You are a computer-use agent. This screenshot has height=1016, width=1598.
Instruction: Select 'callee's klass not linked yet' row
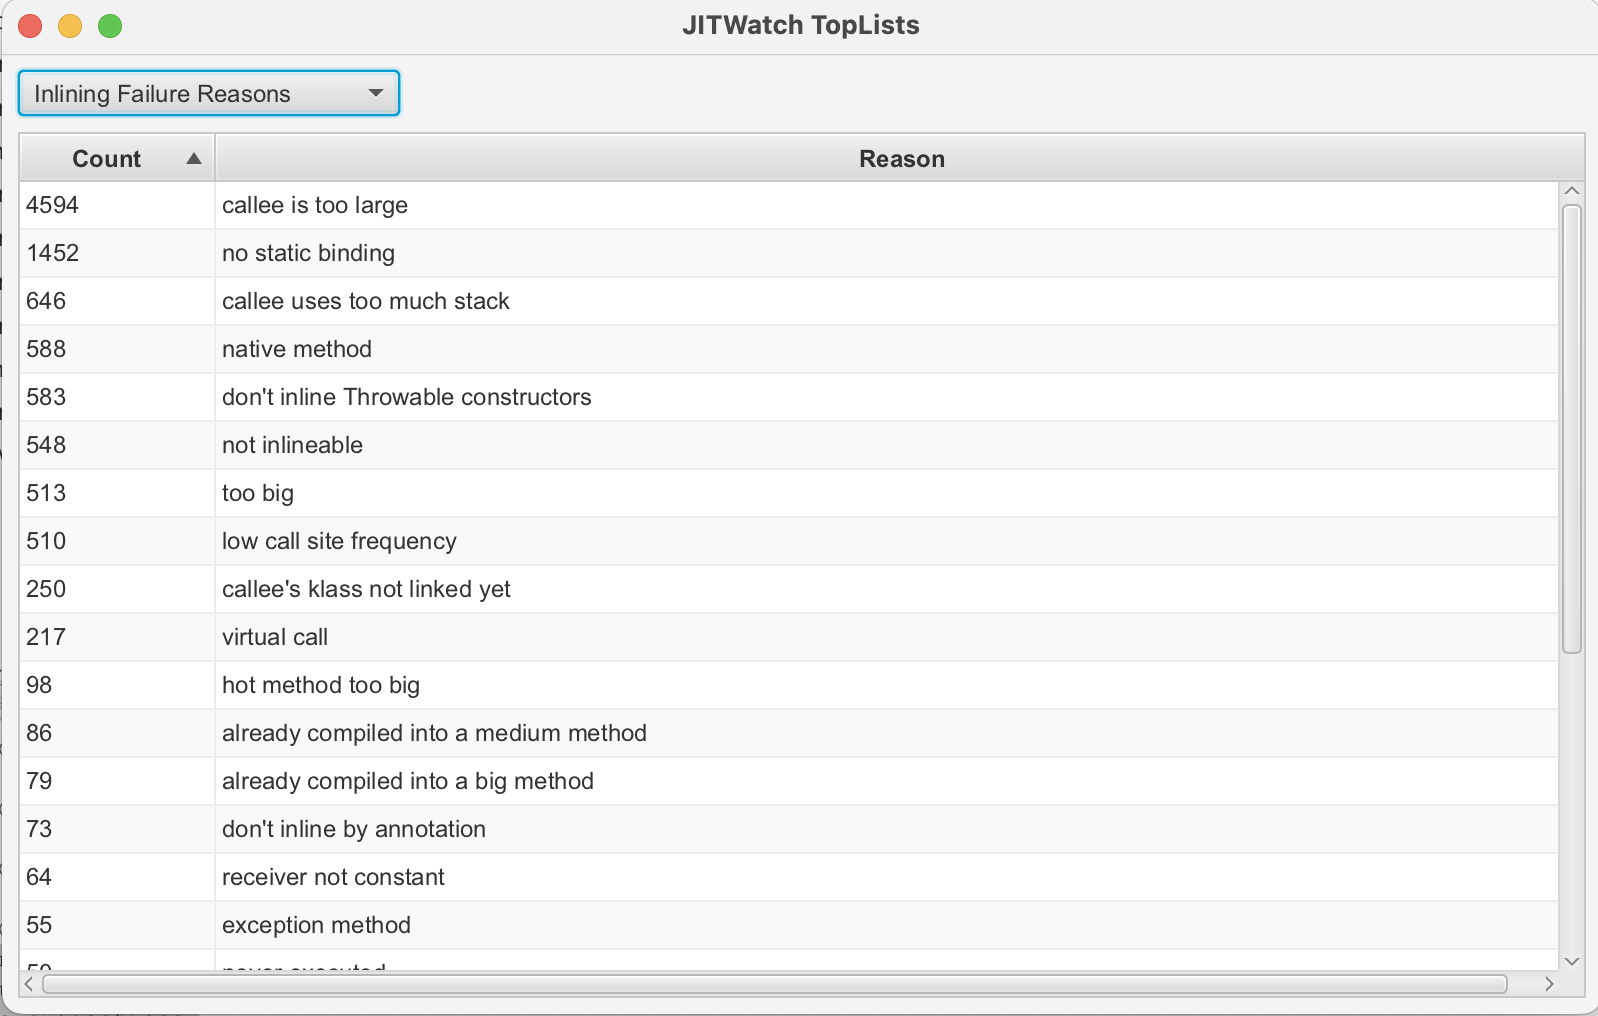click(x=789, y=589)
